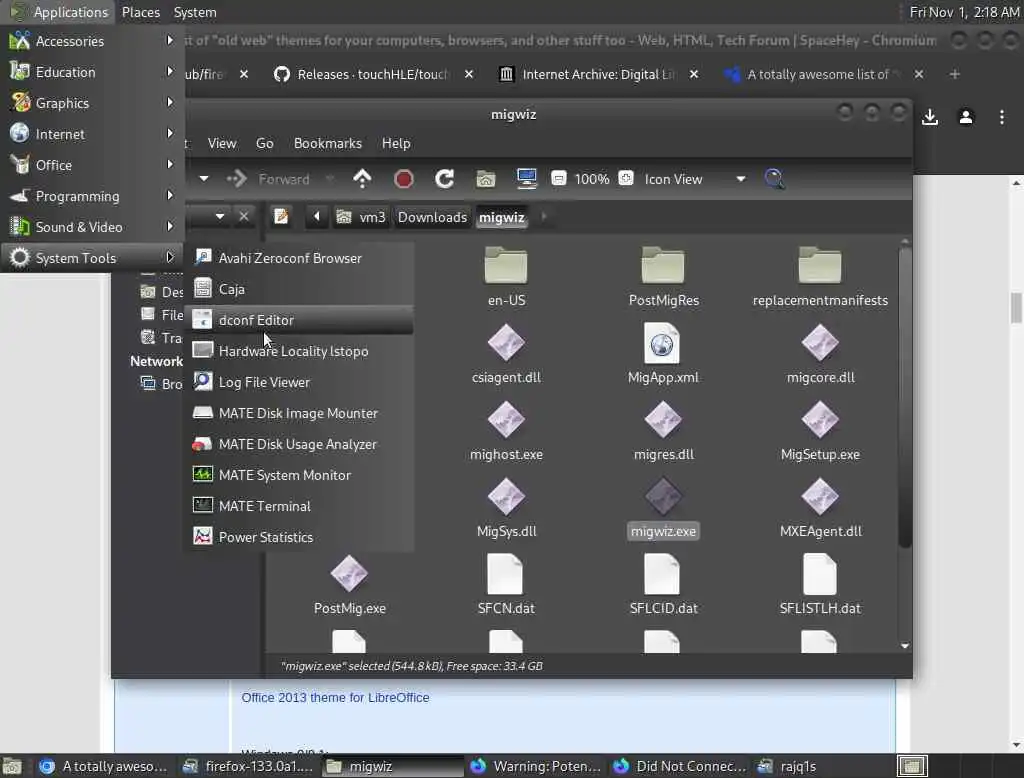Launch MATE Disk Image Mounter
Viewport: 1024px width, 778px height.
point(298,413)
